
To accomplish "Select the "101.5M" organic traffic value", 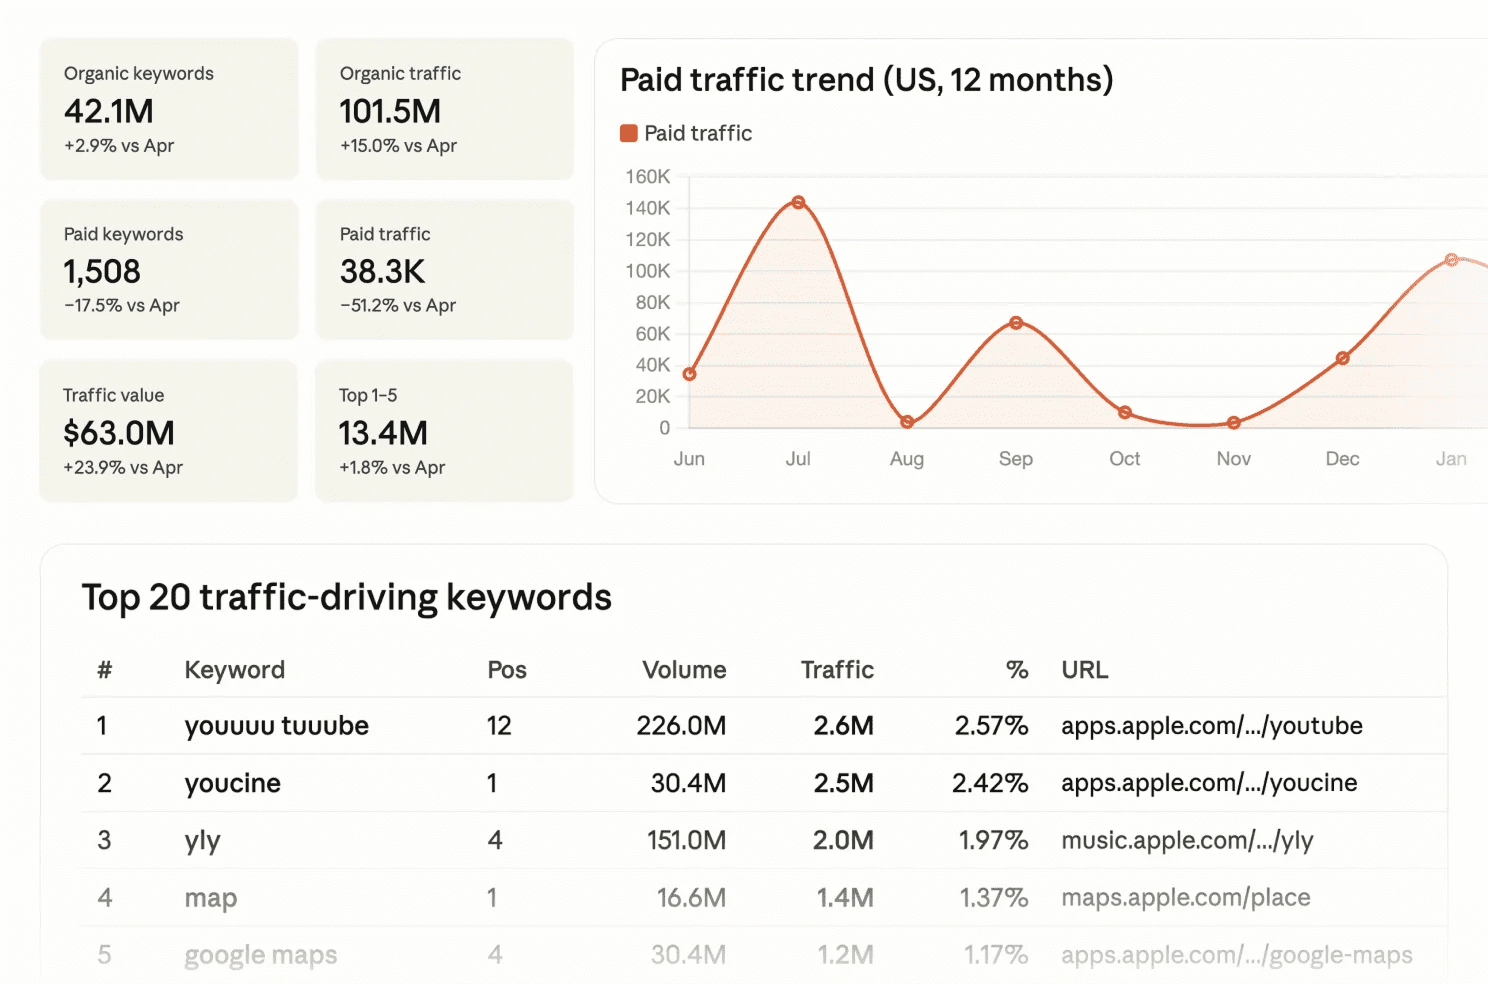I will coord(390,111).
